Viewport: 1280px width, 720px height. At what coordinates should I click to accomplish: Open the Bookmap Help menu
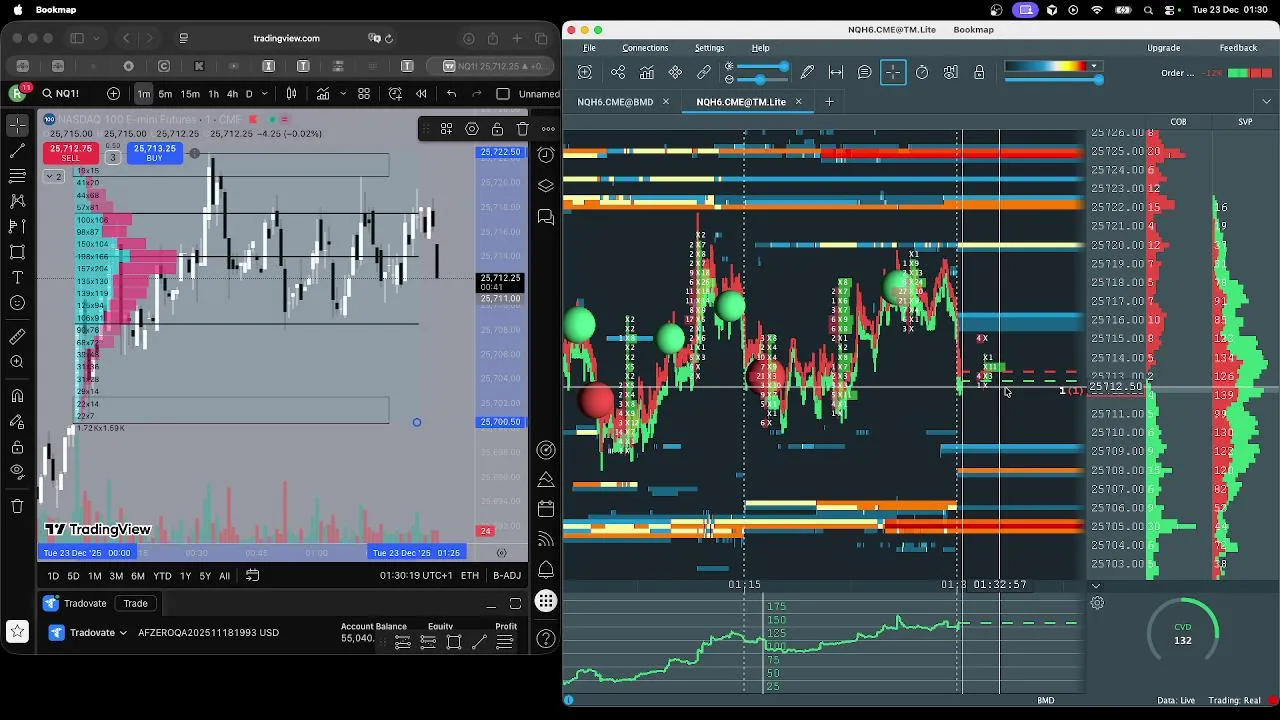[760, 48]
